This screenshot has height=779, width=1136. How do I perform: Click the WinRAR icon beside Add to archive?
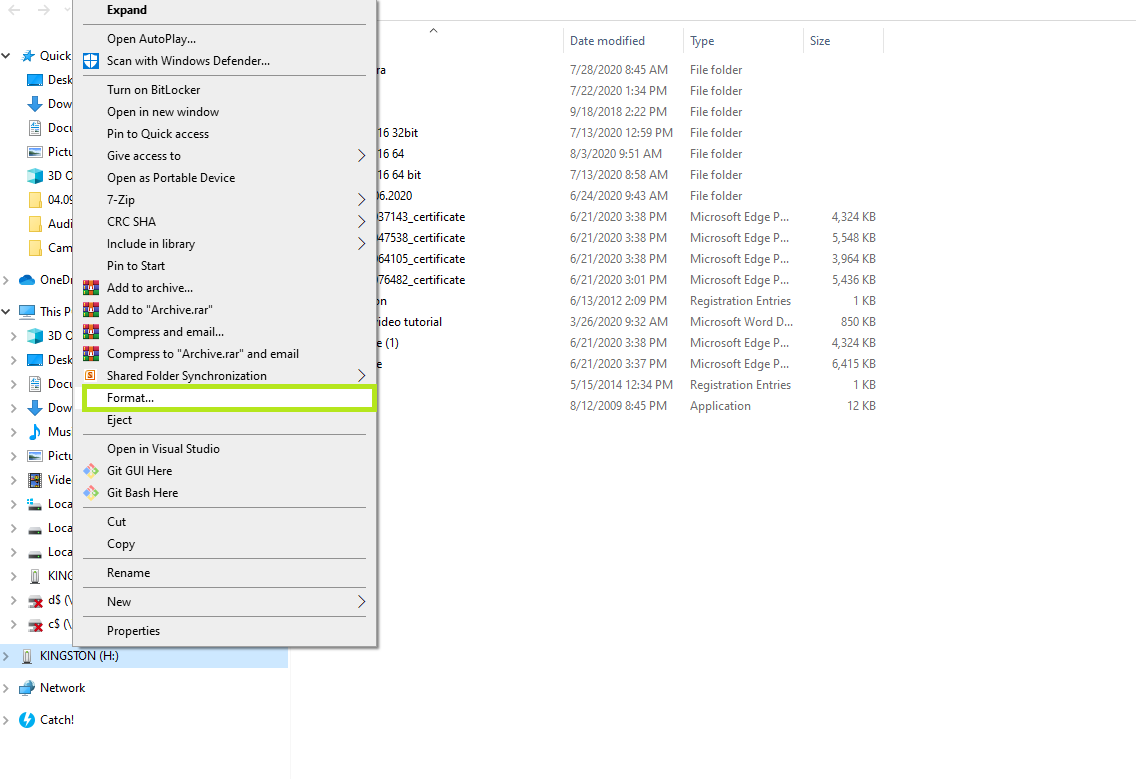91,288
